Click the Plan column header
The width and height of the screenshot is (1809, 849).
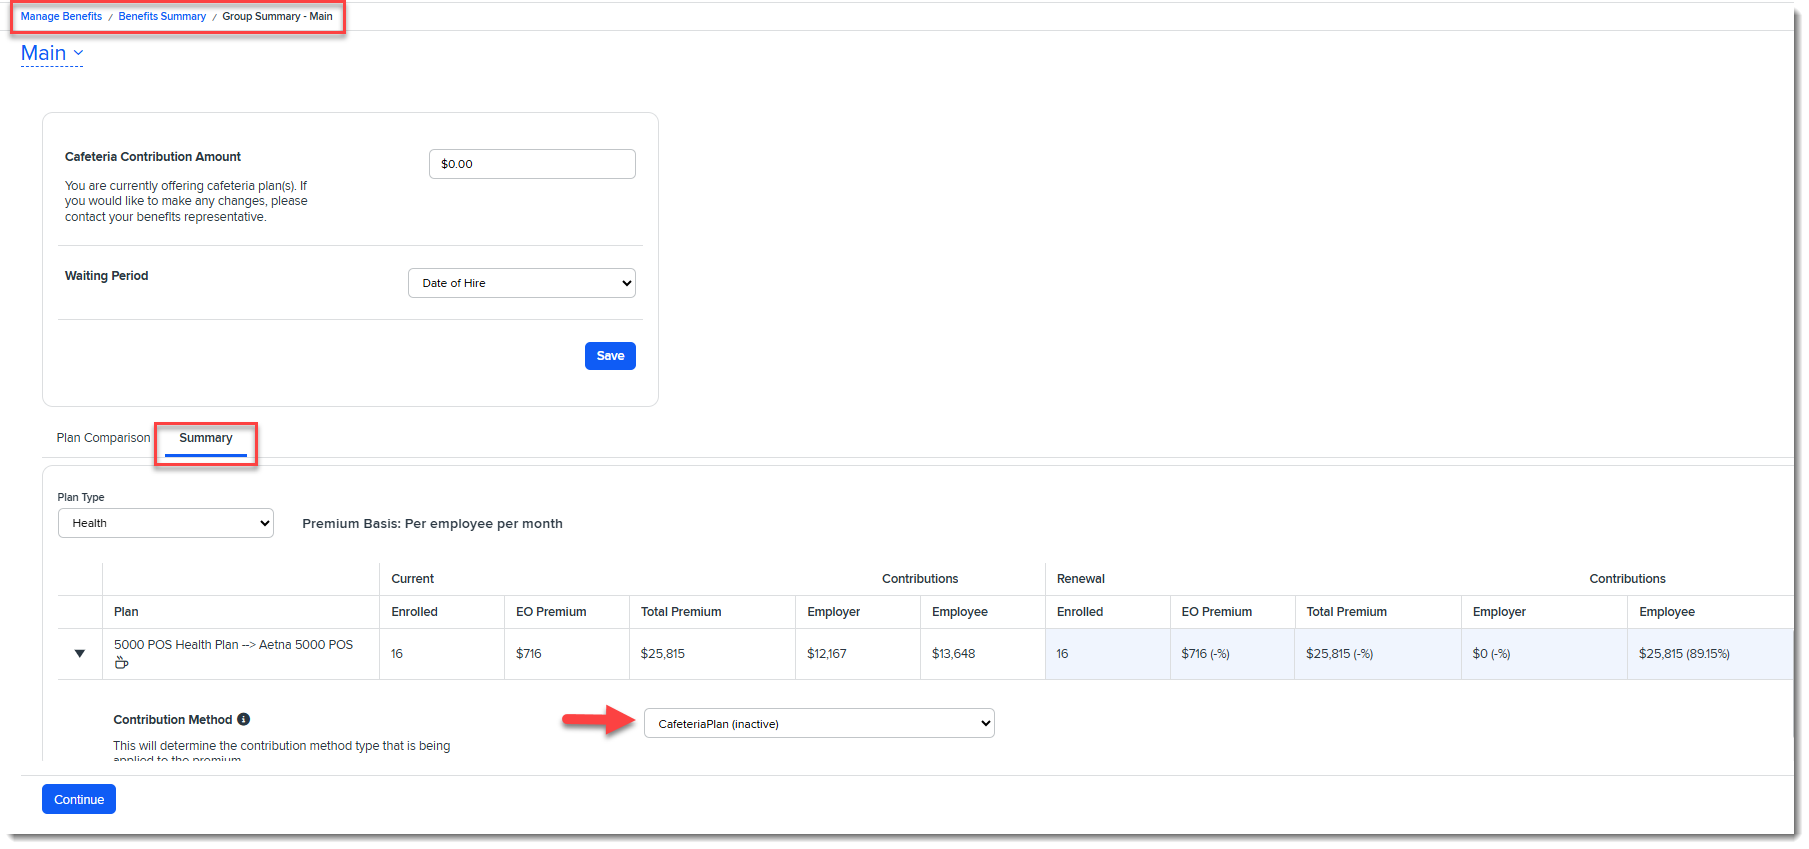click(x=126, y=612)
